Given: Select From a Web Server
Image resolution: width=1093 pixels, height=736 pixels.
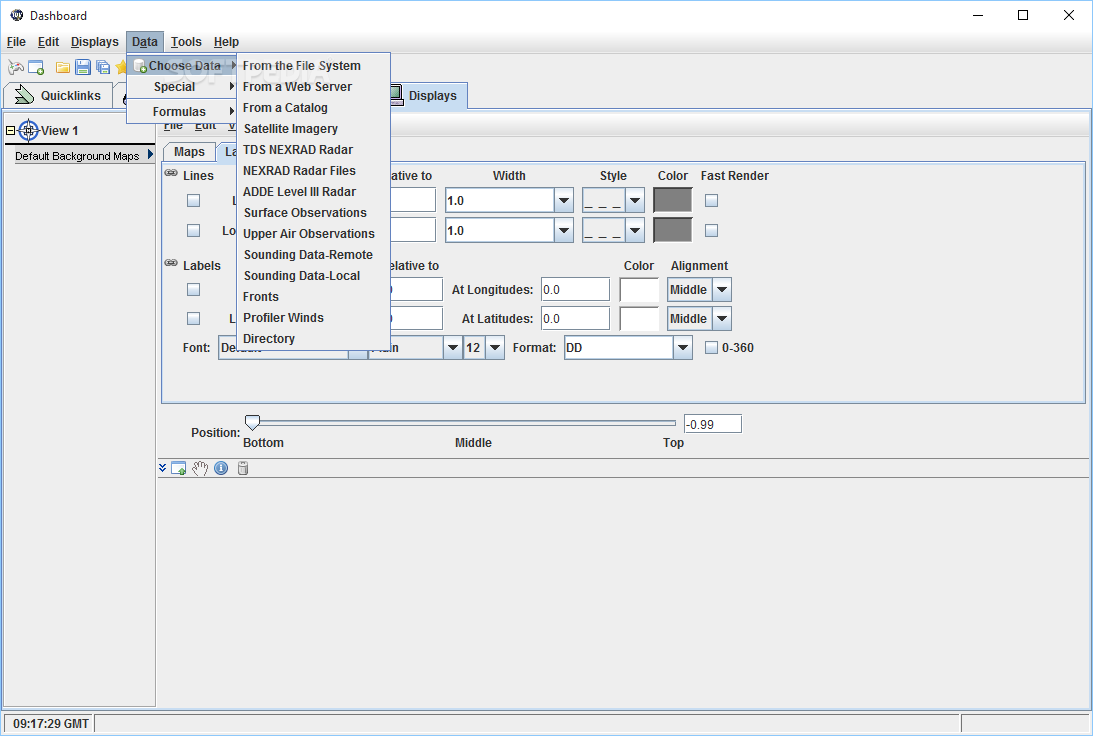Looking at the screenshot, I should (x=313, y=86).
